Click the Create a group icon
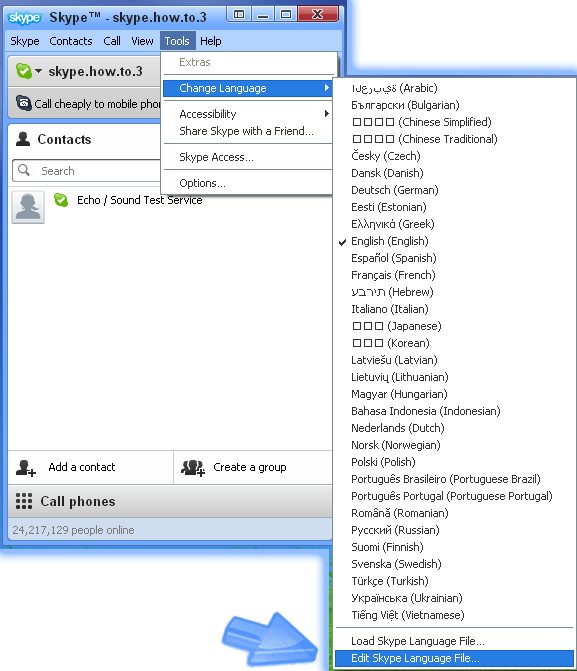 [193, 468]
